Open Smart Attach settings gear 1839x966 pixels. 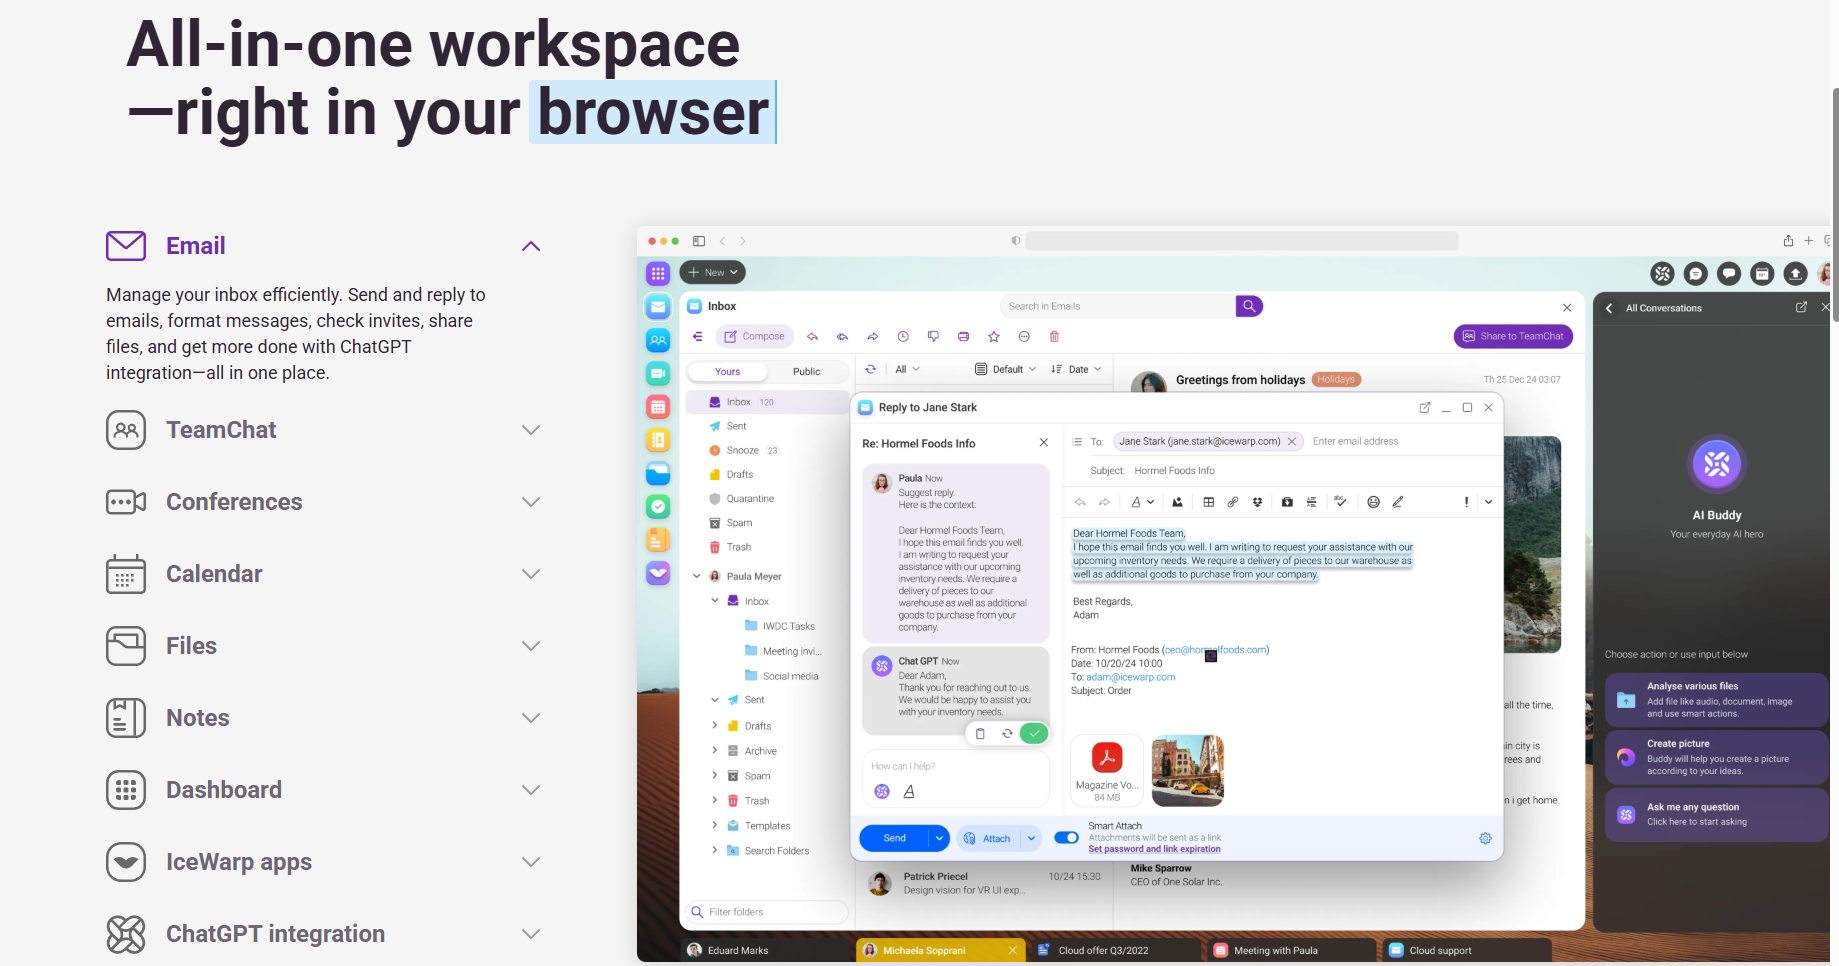click(1485, 838)
